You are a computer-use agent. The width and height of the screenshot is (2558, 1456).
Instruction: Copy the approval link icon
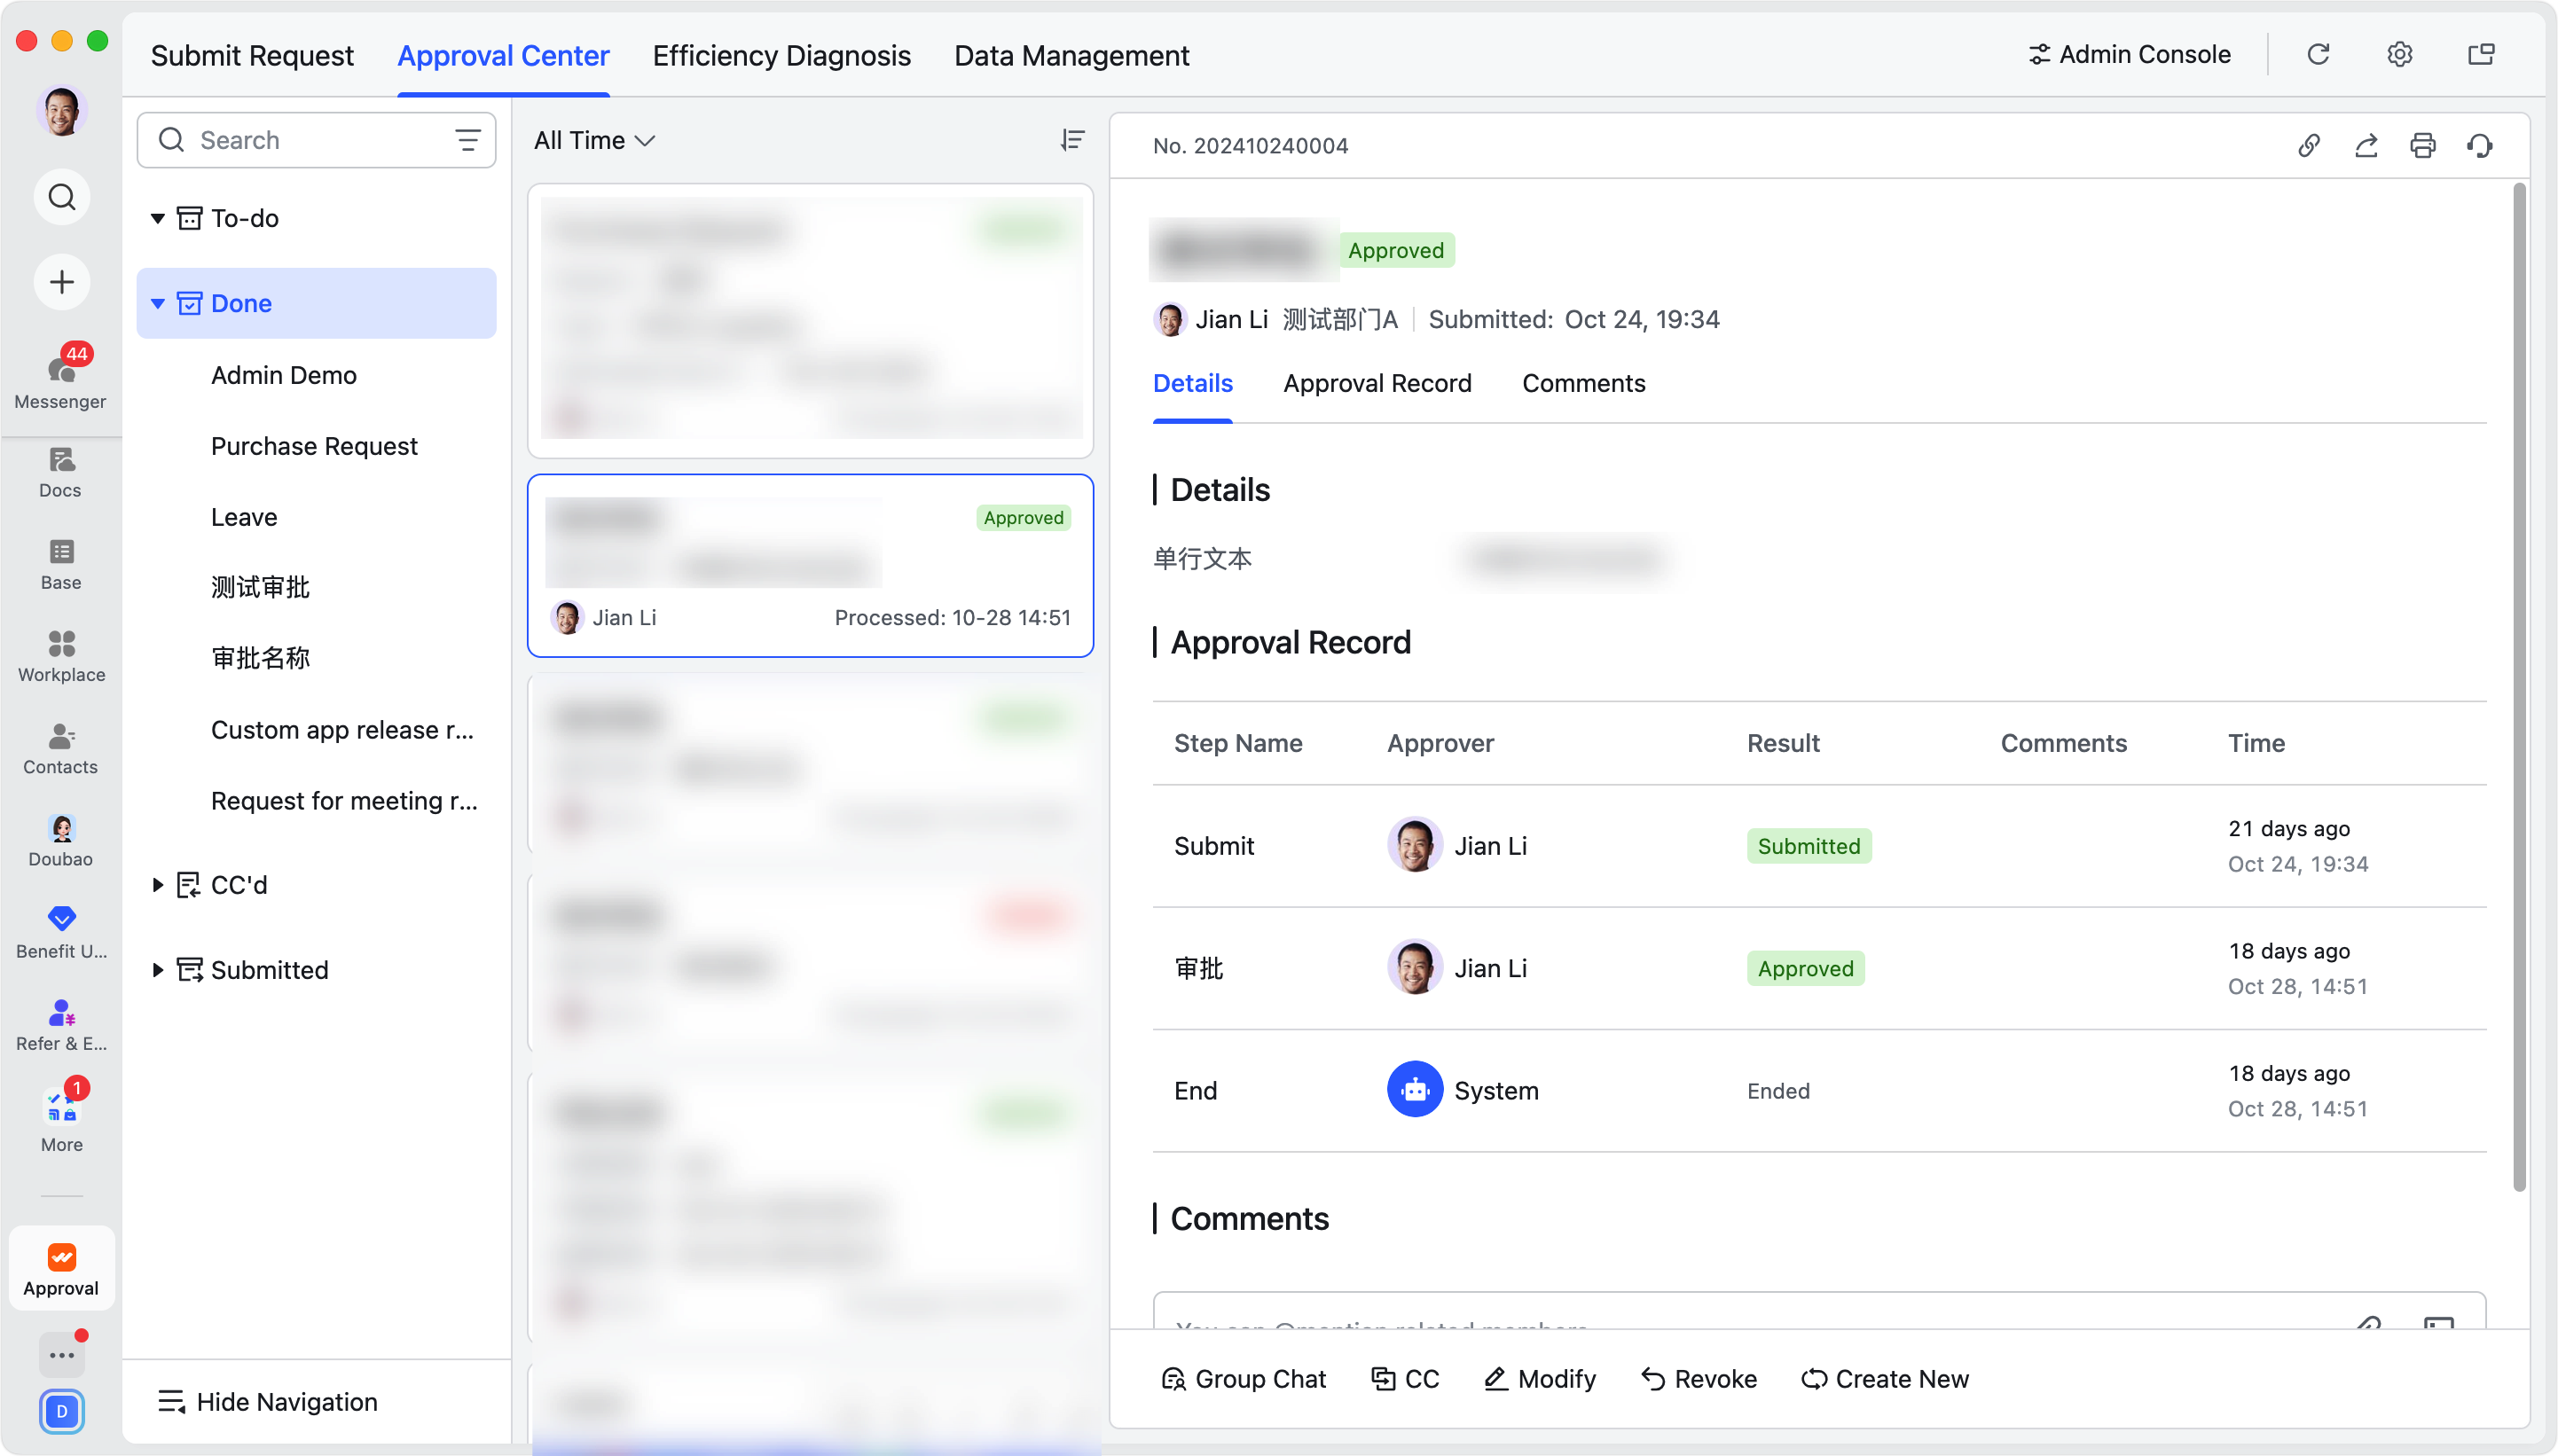(2309, 146)
